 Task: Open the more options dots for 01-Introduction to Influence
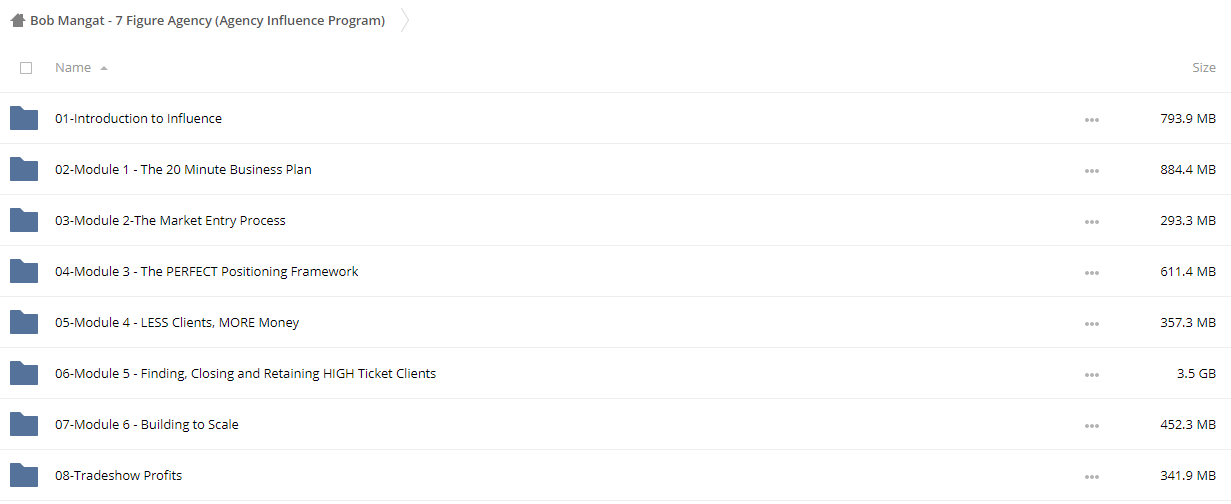(x=1091, y=120)
